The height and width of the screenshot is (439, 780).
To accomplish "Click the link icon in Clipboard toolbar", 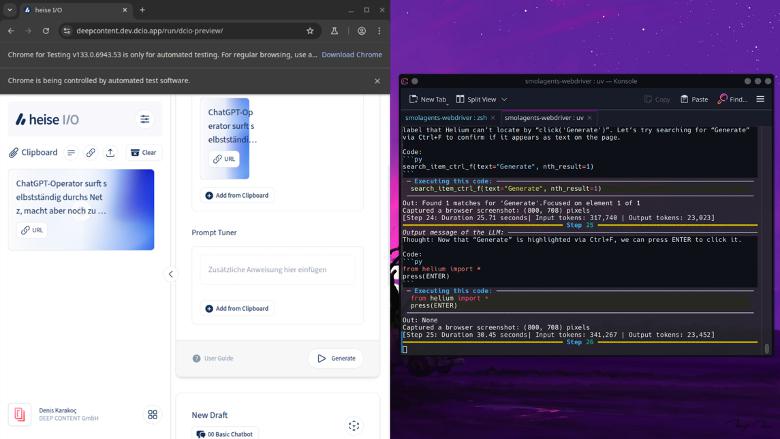I will tap(90, 153).
